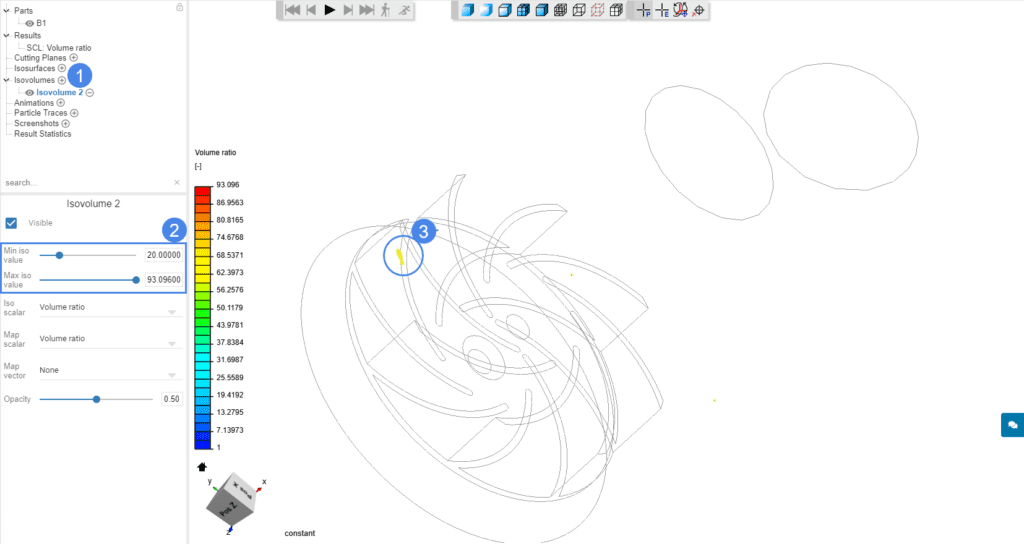Play the animation
This screenshot has height=544, width=1024.
pos(330,10)
